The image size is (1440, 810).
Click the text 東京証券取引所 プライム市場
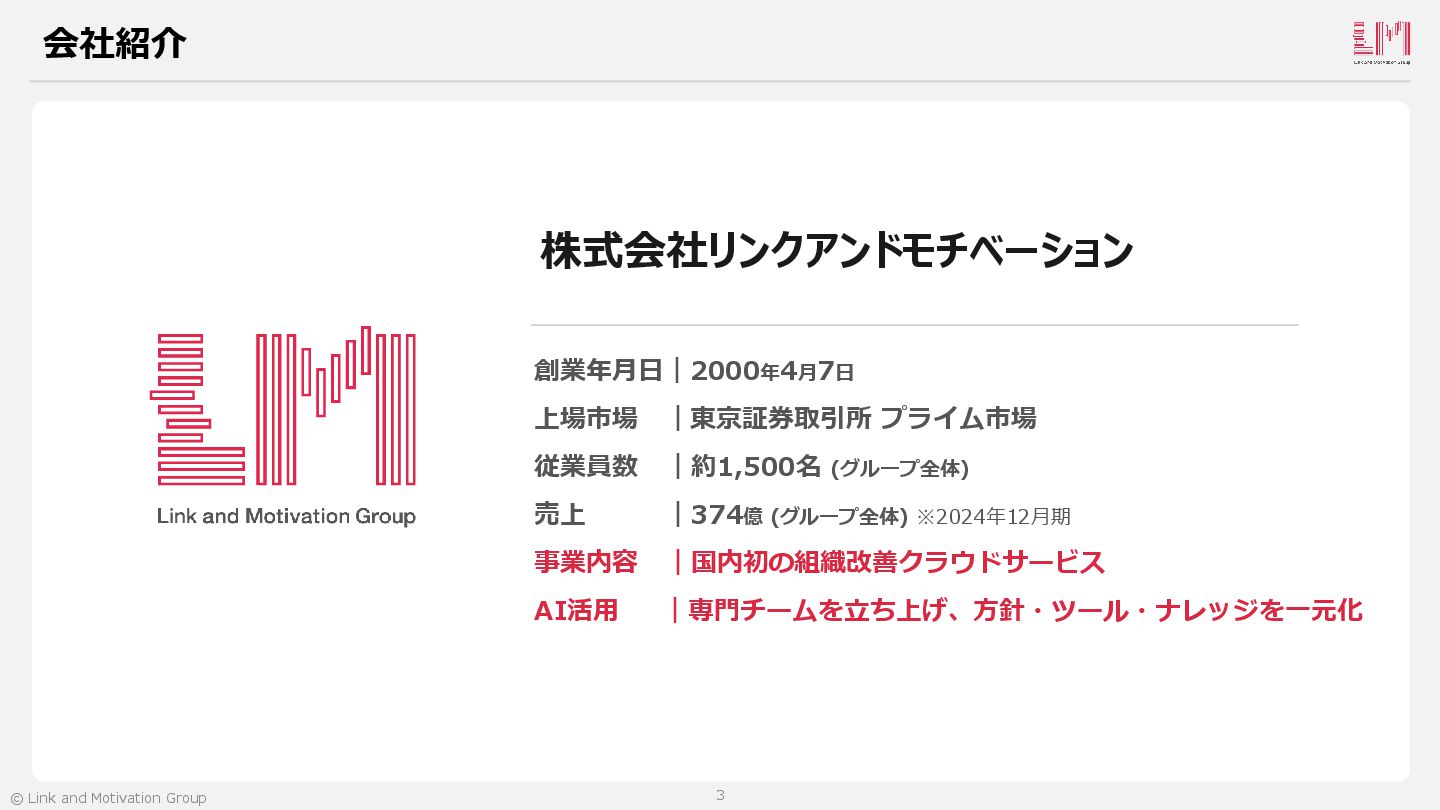pos(863,418)
